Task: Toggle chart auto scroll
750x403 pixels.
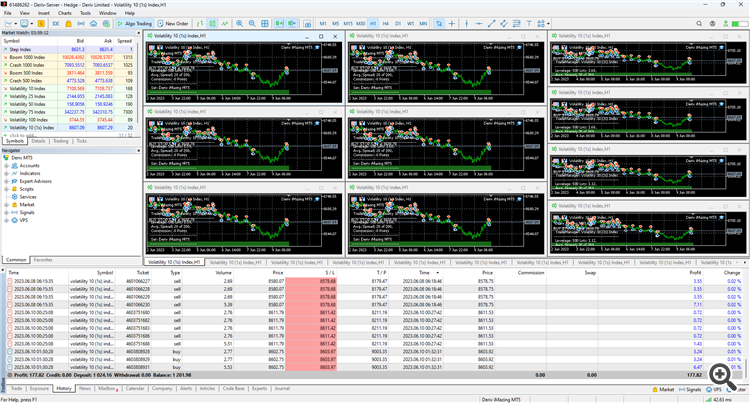Action: pyautogui.click(x=279, y=23)
